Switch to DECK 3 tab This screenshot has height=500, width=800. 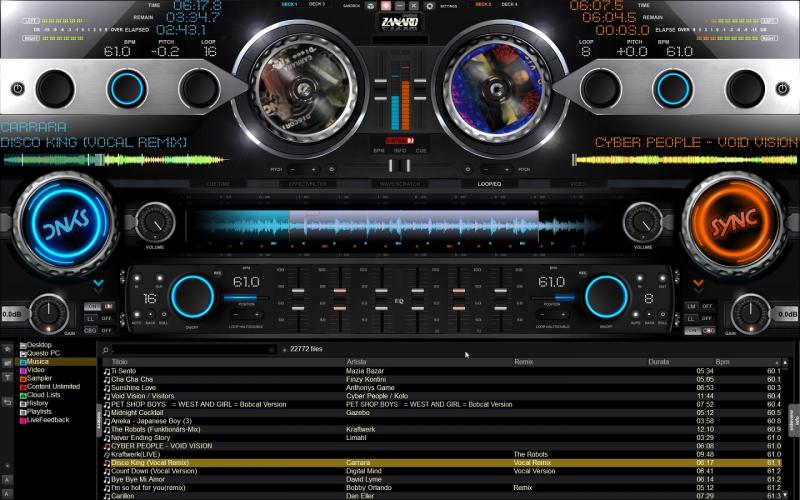[317, 4]
